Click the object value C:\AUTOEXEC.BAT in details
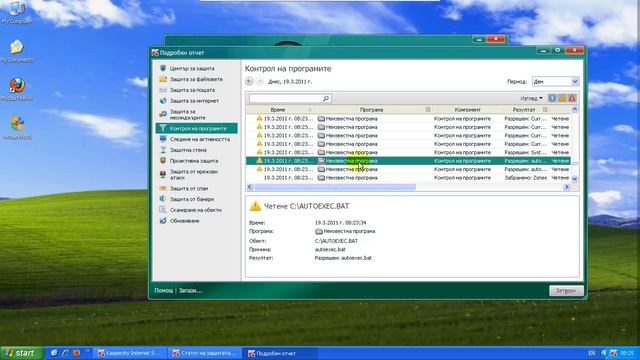 pos(336,241)
